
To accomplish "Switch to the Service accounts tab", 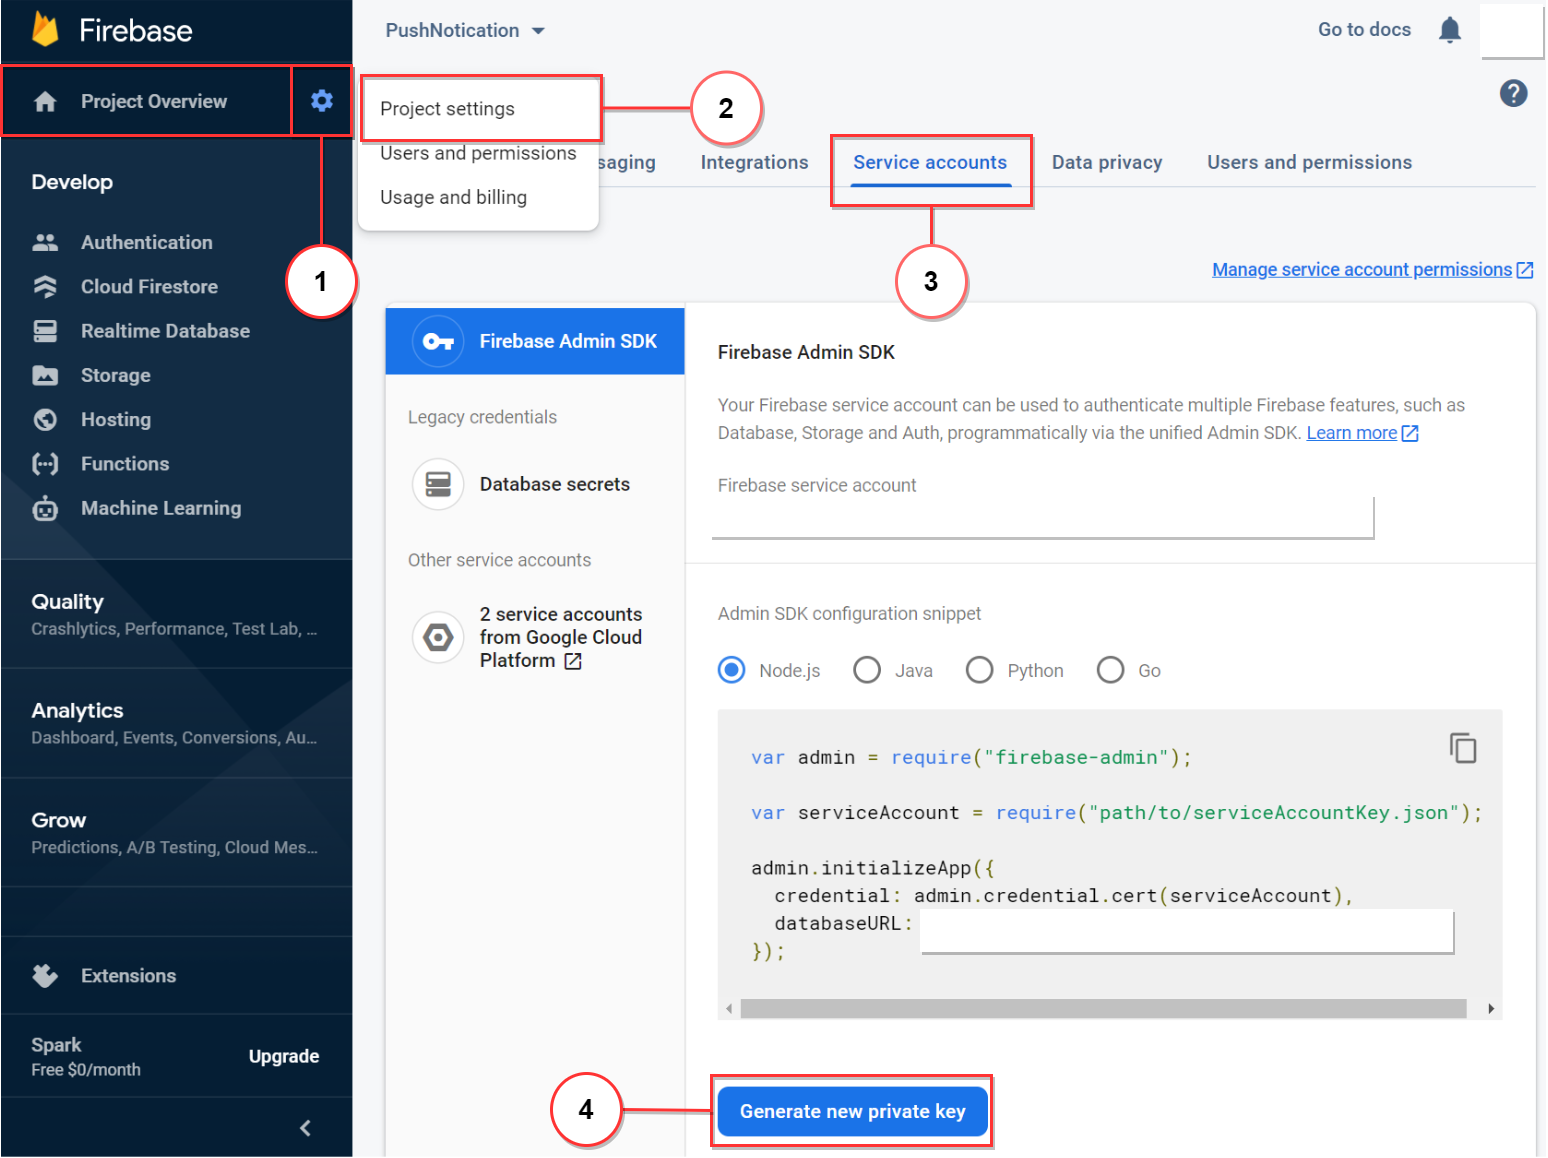I will [930, 162].
